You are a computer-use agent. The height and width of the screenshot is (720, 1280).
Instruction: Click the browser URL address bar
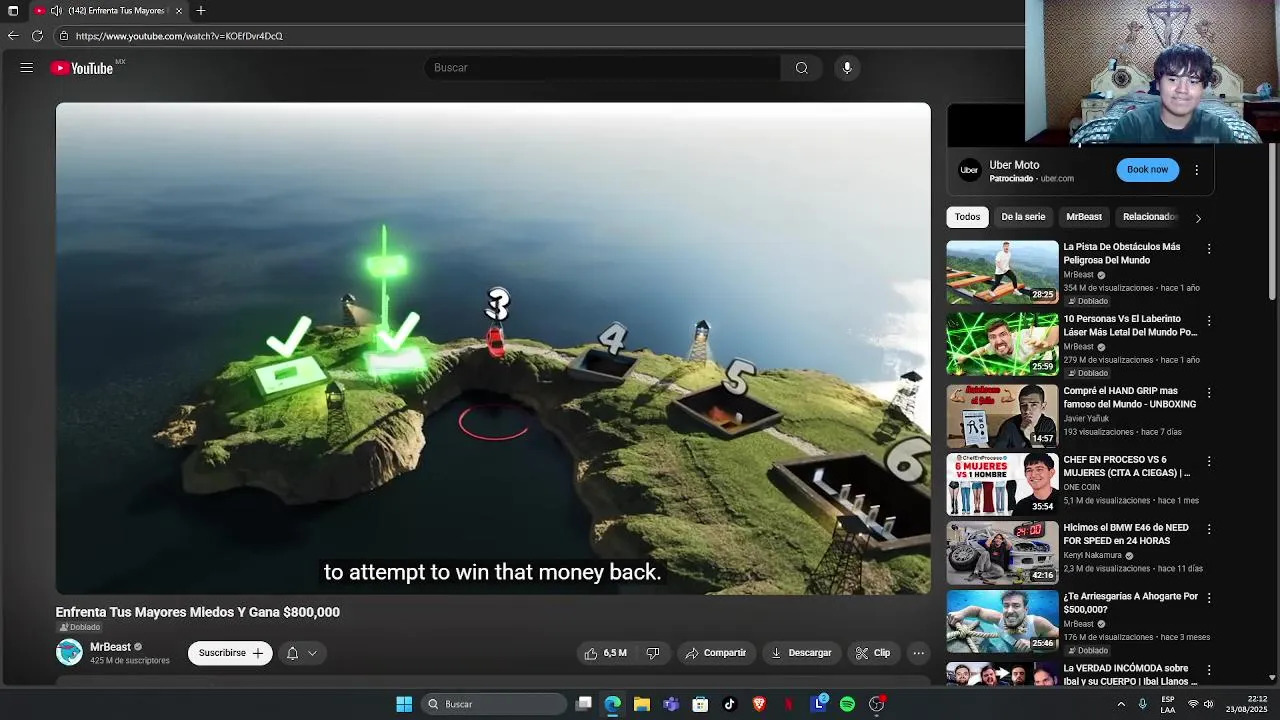click(x=540, y=36)
